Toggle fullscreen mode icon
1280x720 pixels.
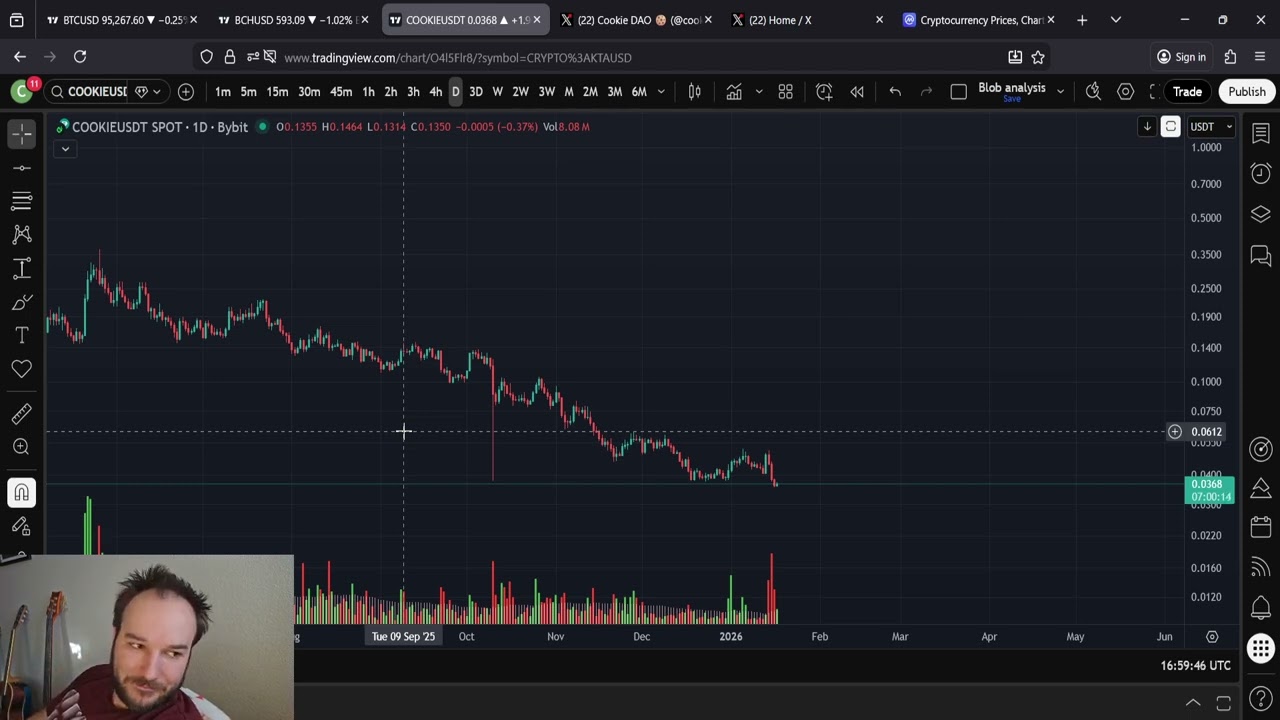tap(1153, 92)
